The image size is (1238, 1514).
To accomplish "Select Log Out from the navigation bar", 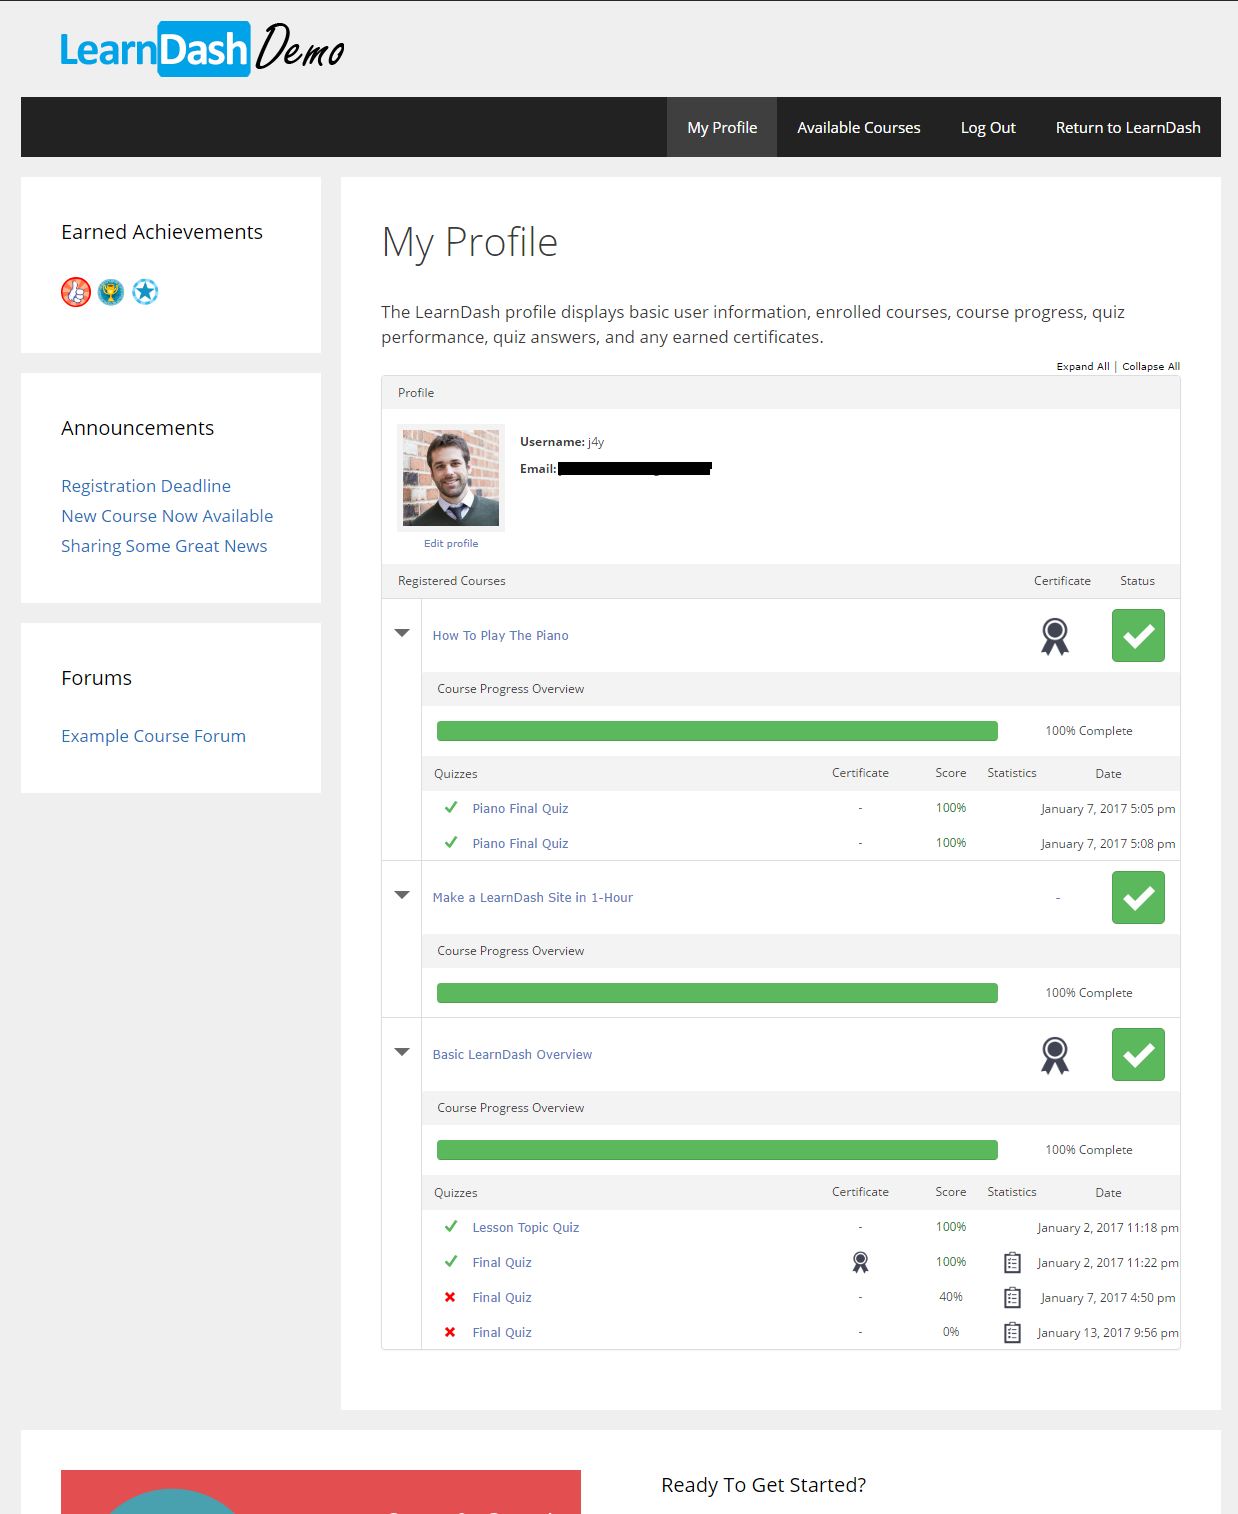I will click(x=988, y=128).
